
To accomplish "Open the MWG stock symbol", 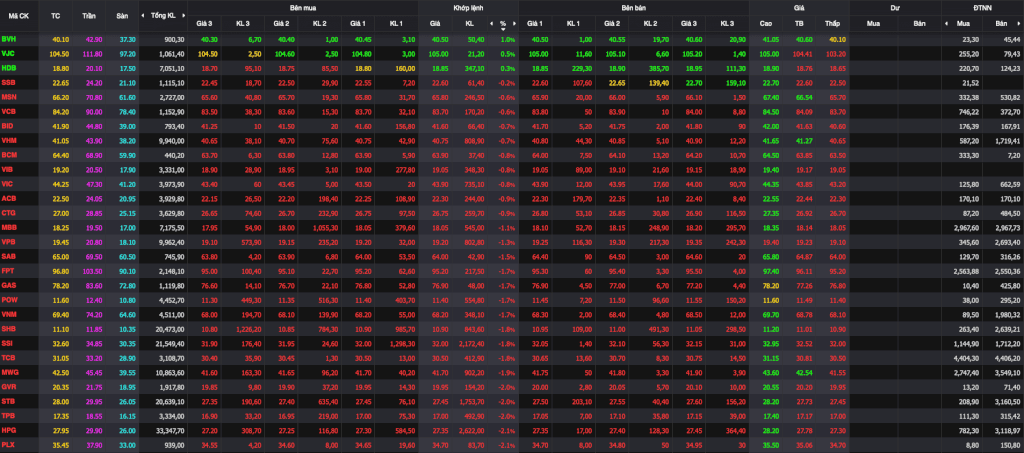I will coord(10,371).
